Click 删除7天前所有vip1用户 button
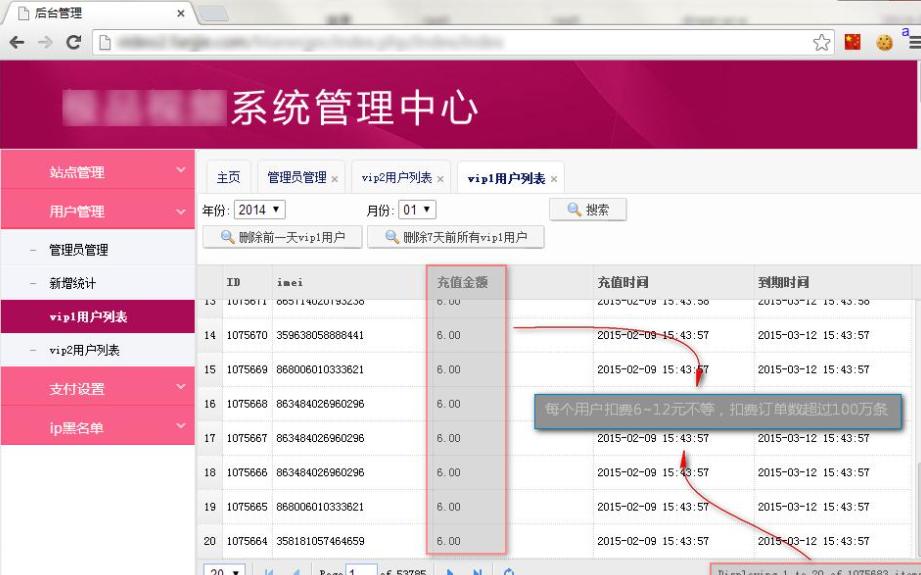This screenshot has height=575, width=921. (x=456, y=237)
